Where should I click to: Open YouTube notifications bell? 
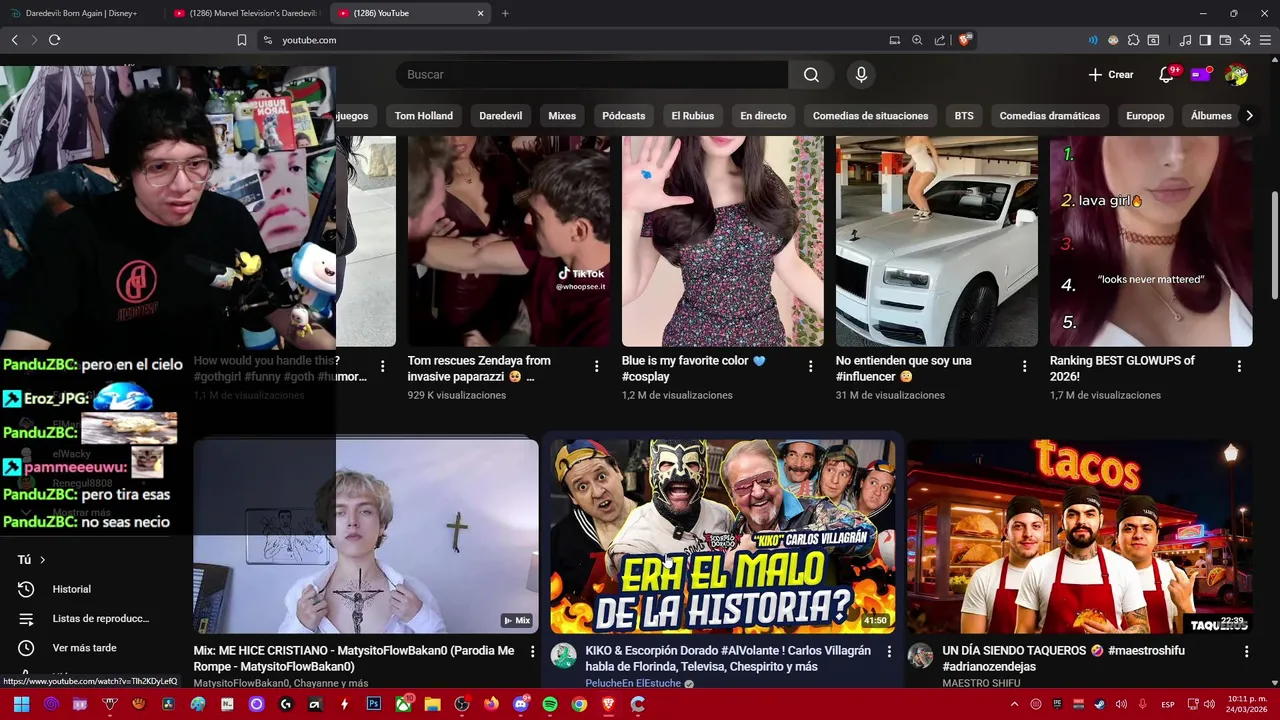(x=1166, y=75)
